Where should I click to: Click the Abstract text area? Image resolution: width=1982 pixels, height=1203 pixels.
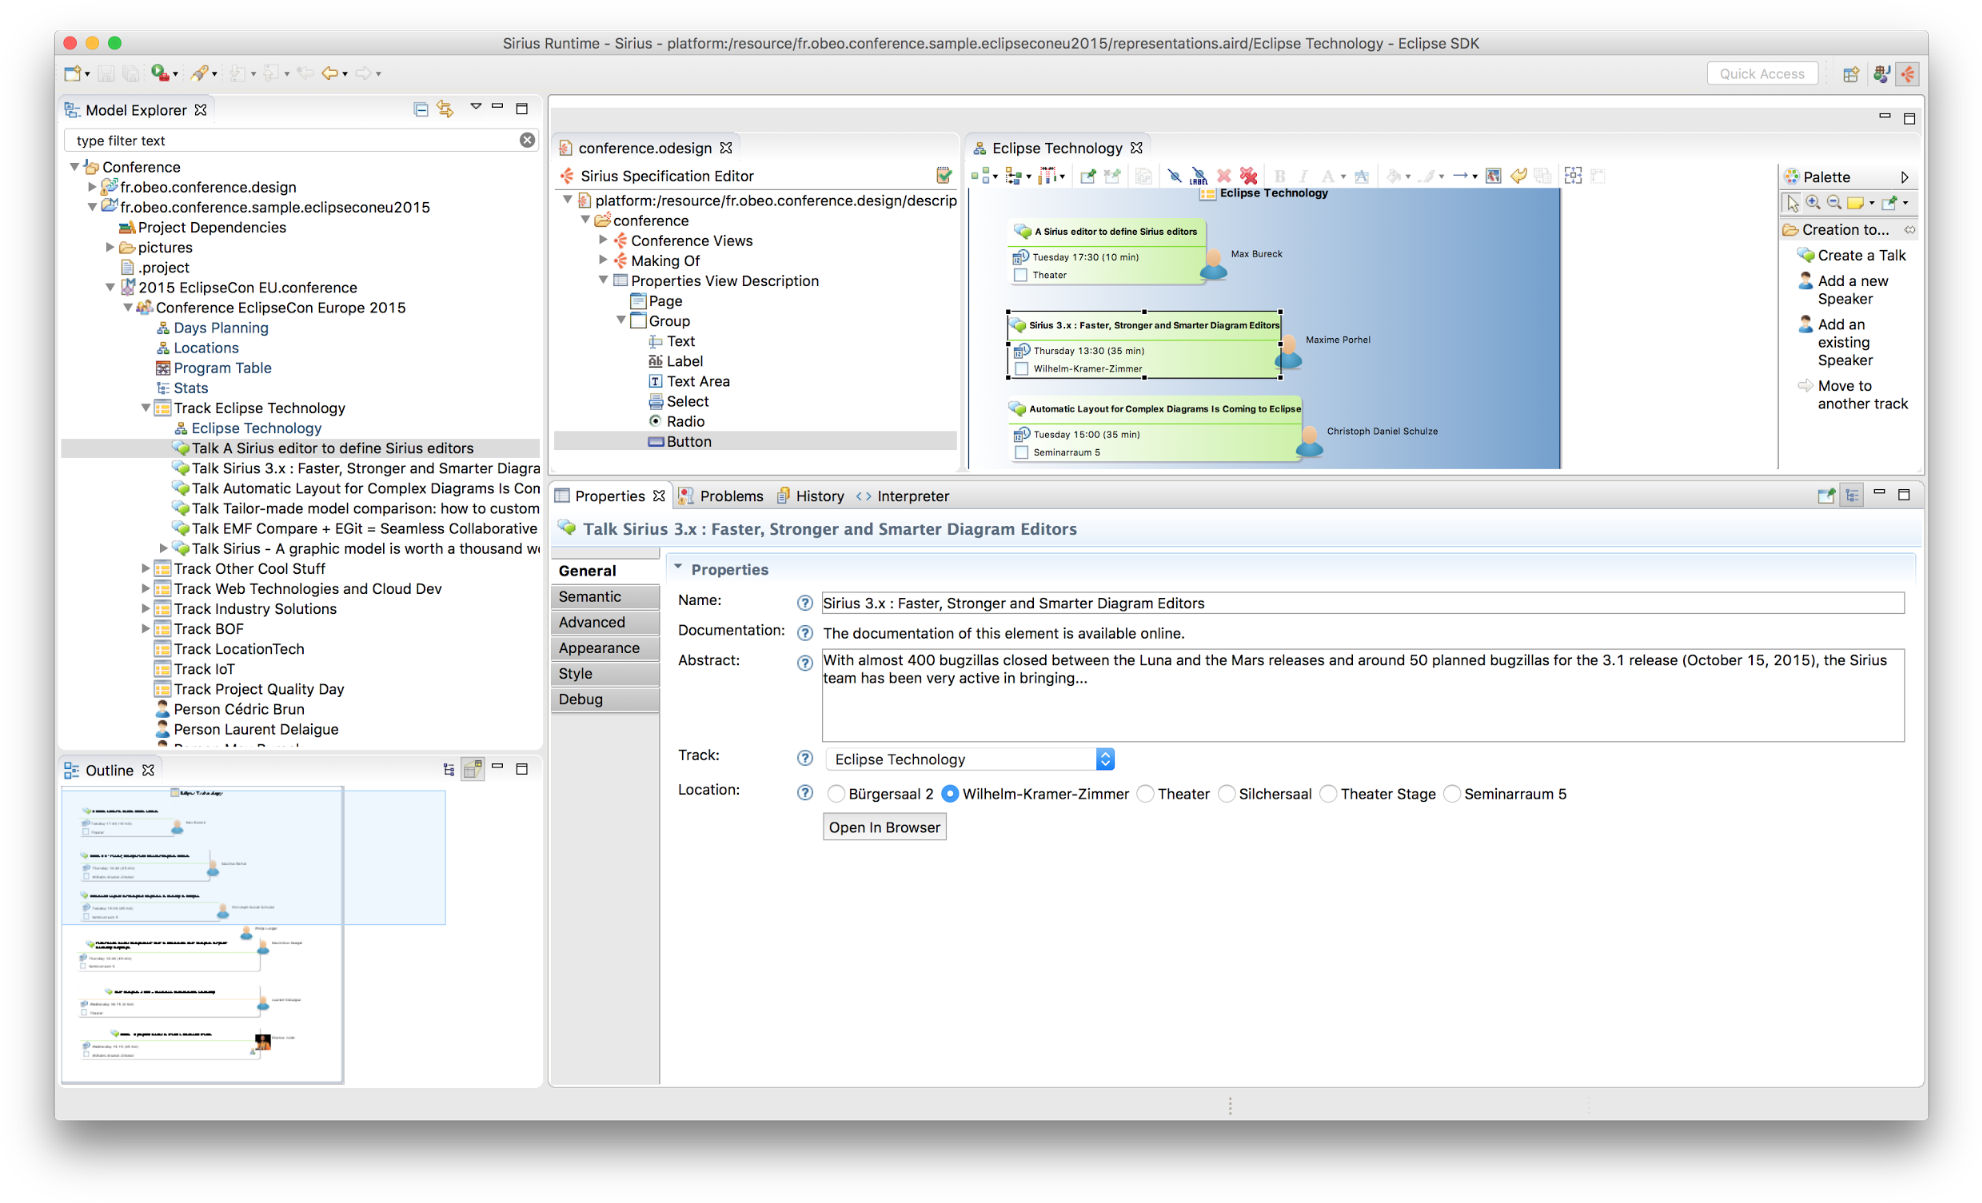point(1363,695)
